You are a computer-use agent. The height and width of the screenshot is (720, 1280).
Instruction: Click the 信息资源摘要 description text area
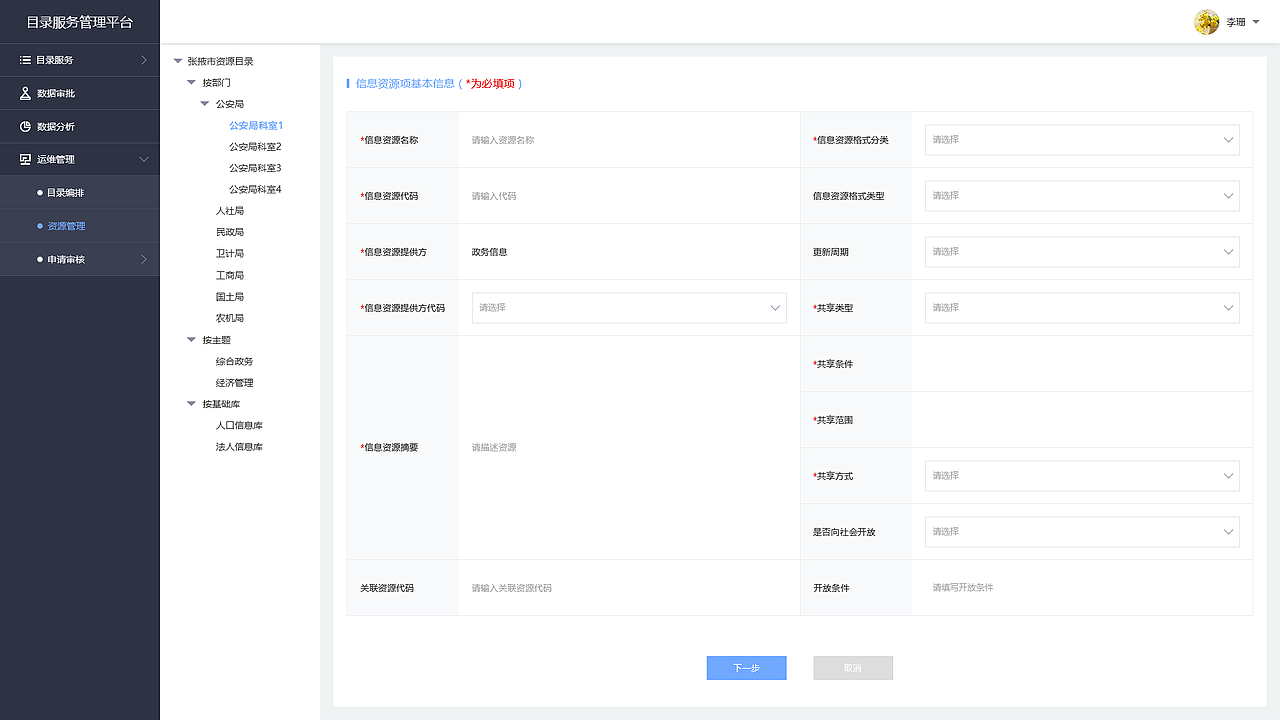pos(629,448)
